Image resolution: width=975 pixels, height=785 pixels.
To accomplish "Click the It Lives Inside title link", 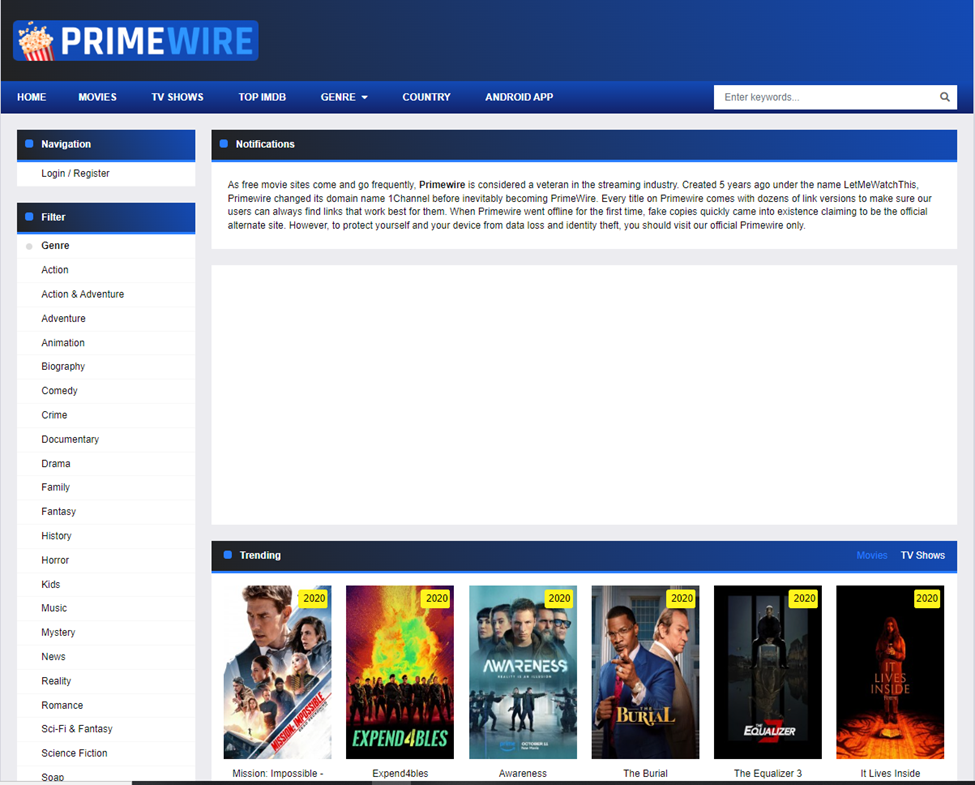I will pyautogui.click(x=890, y=773).
